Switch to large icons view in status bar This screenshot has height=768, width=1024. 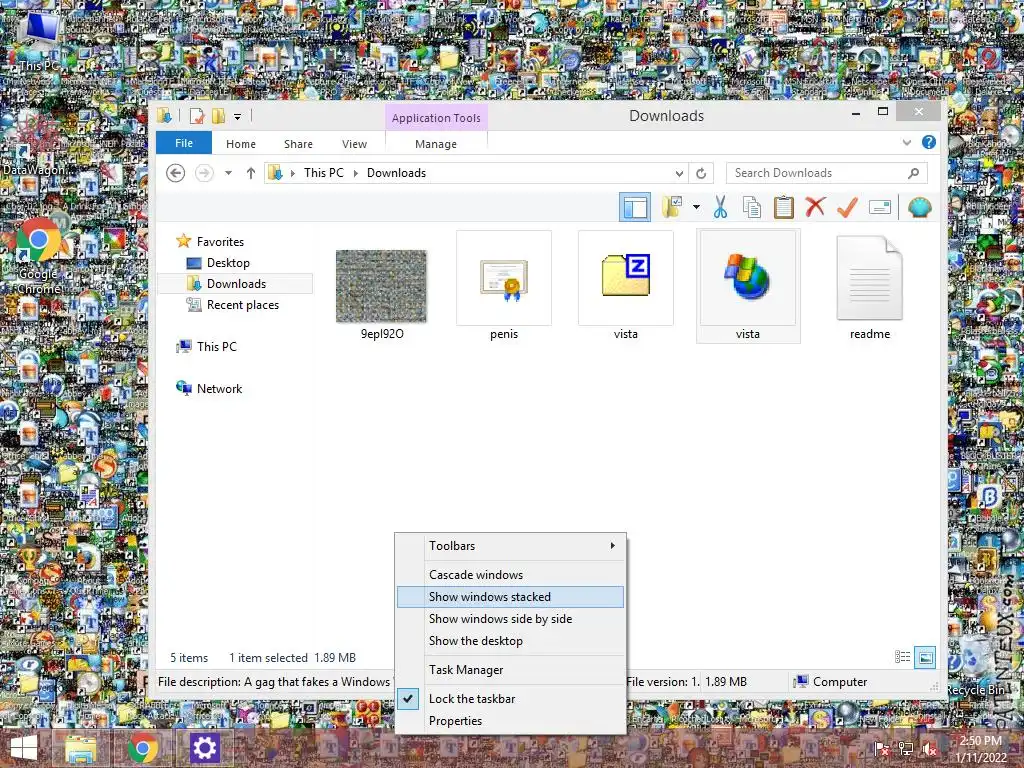point(925,657)
